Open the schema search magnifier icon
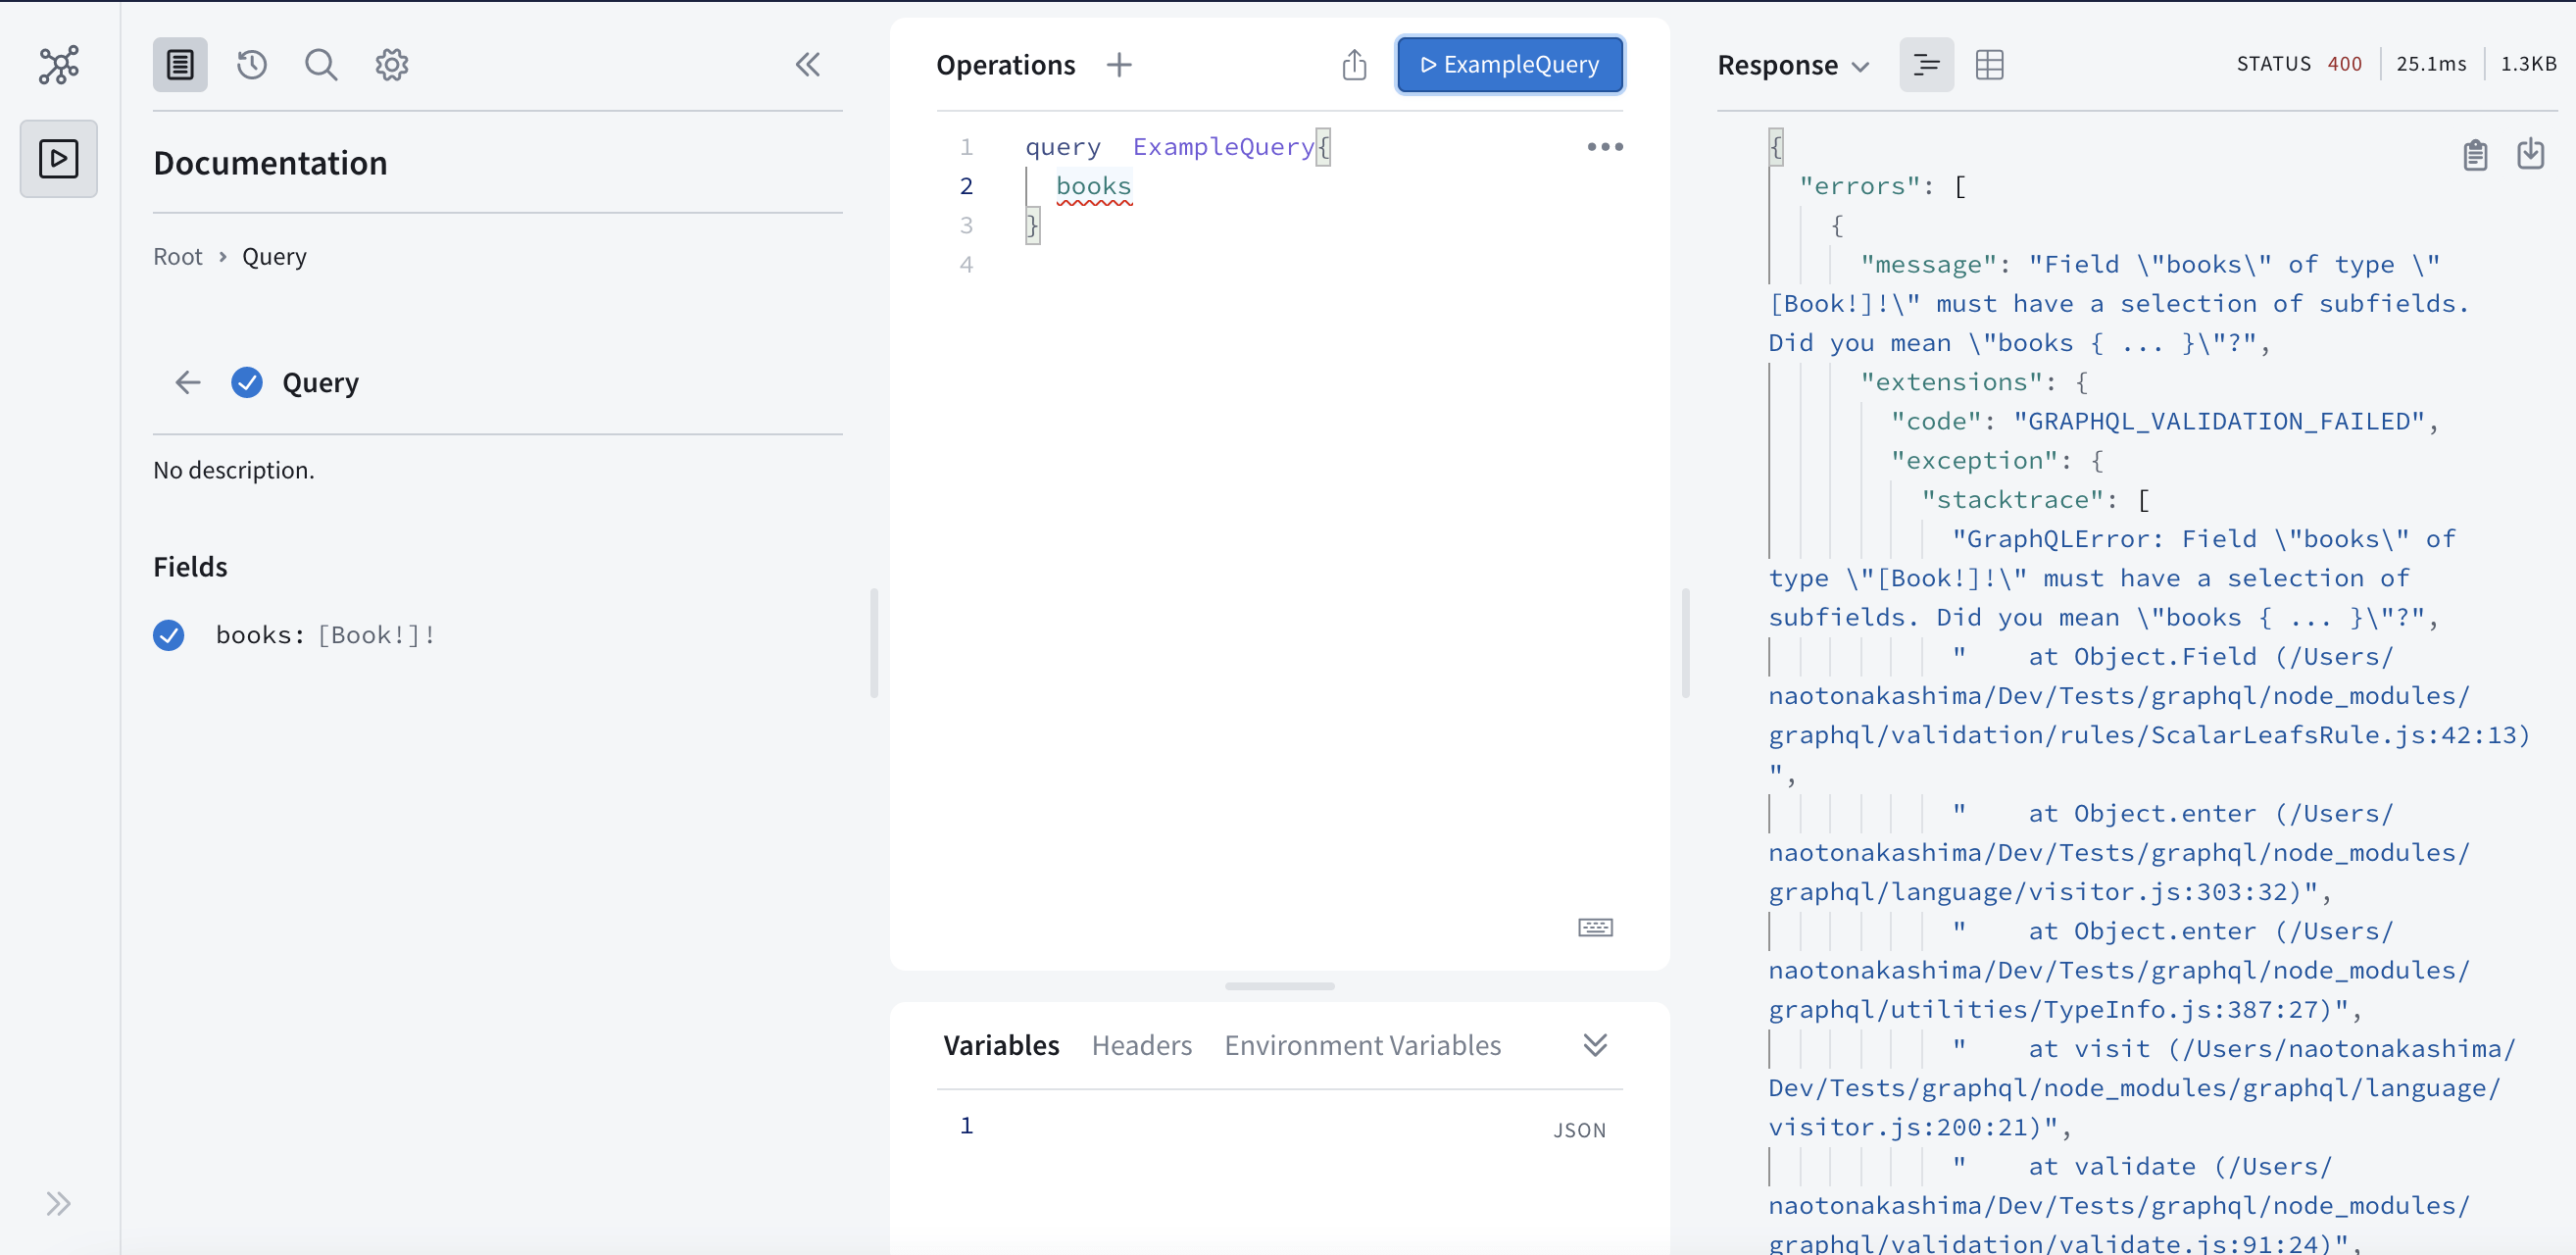Image resolution: width=2576 pixels, height=1255 pixels. 321,65
